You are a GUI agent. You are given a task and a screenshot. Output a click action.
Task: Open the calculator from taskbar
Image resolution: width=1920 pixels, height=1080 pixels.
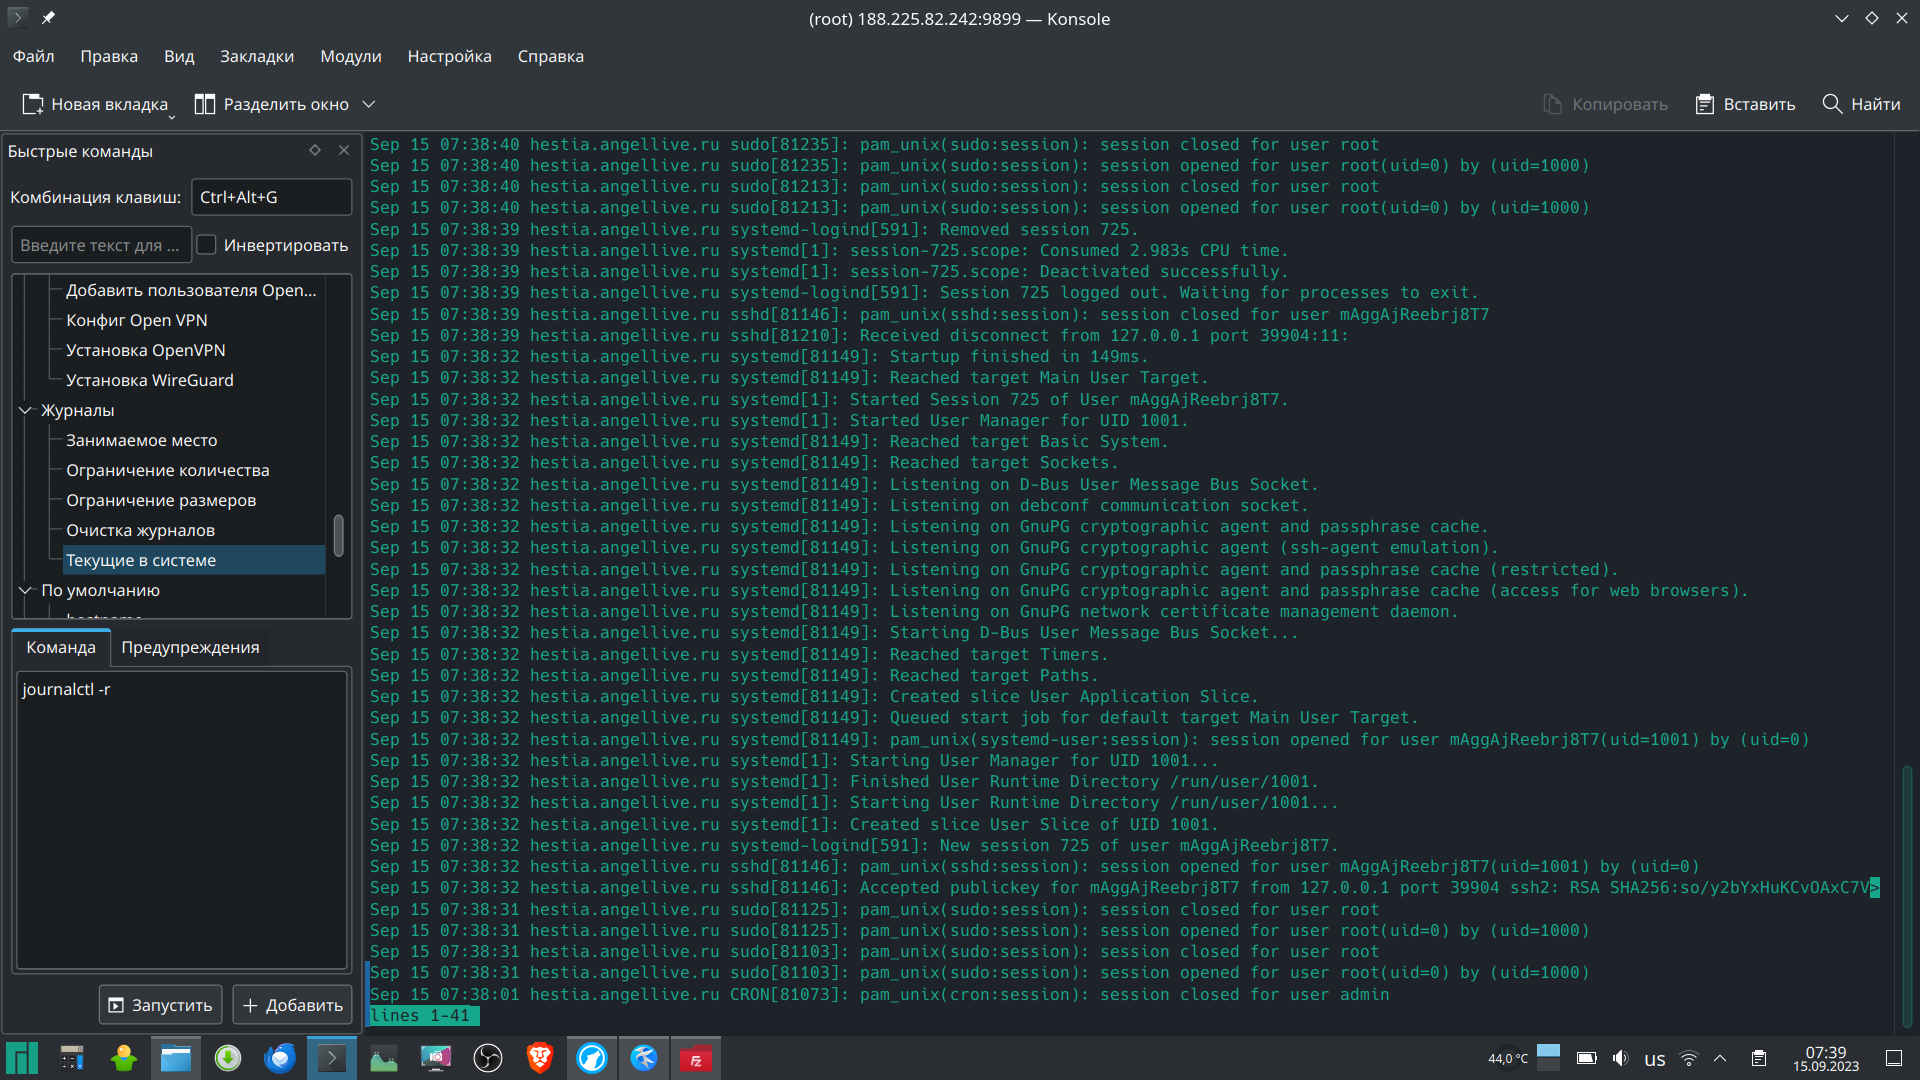[x=72, y=1058]
